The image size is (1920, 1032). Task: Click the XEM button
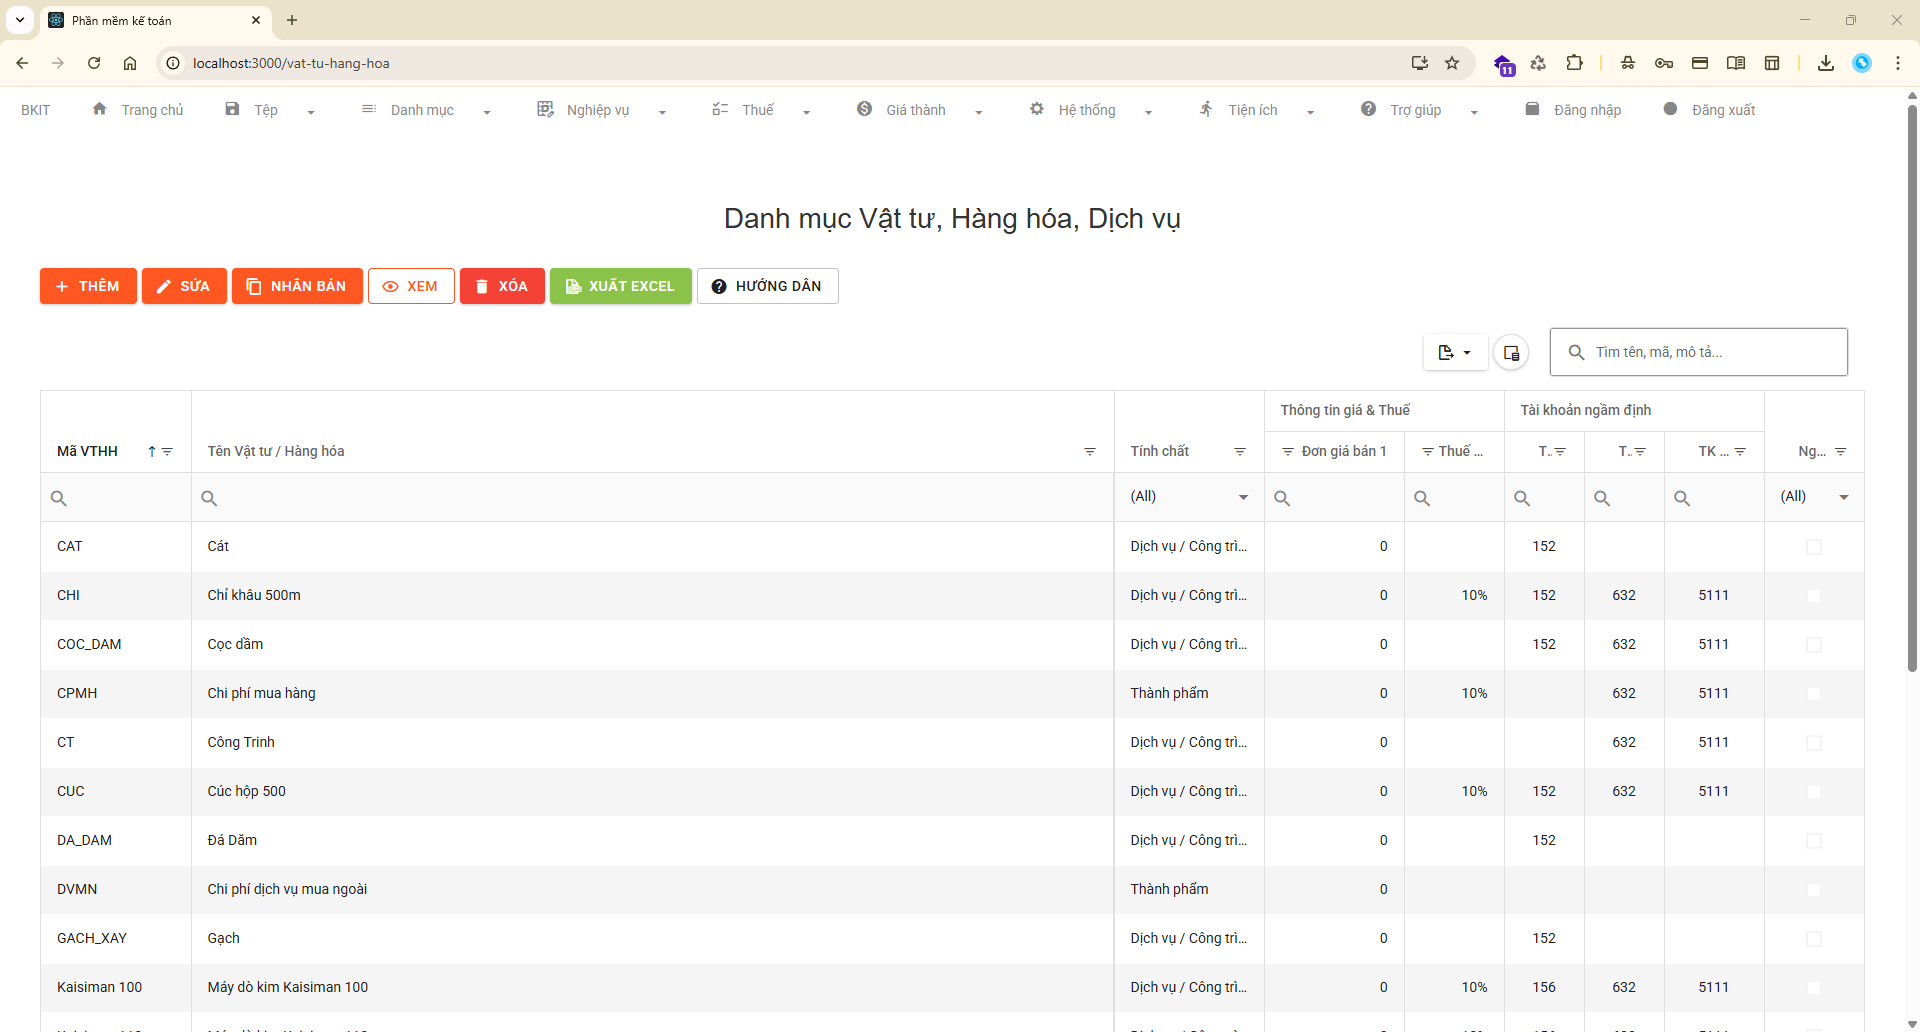[x=411, y=286]
